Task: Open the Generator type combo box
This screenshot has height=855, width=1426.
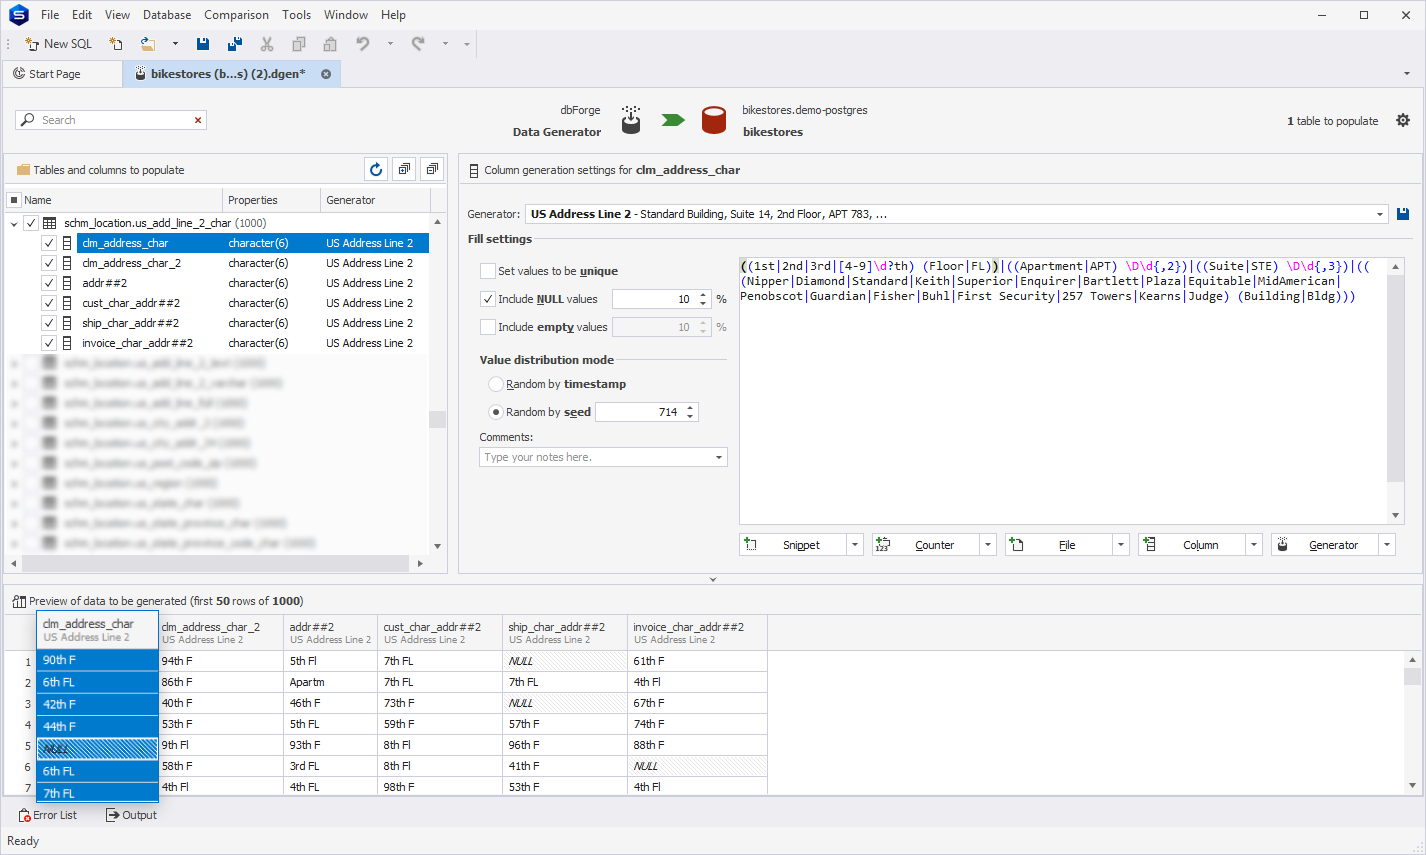Action: click(956, 214)
